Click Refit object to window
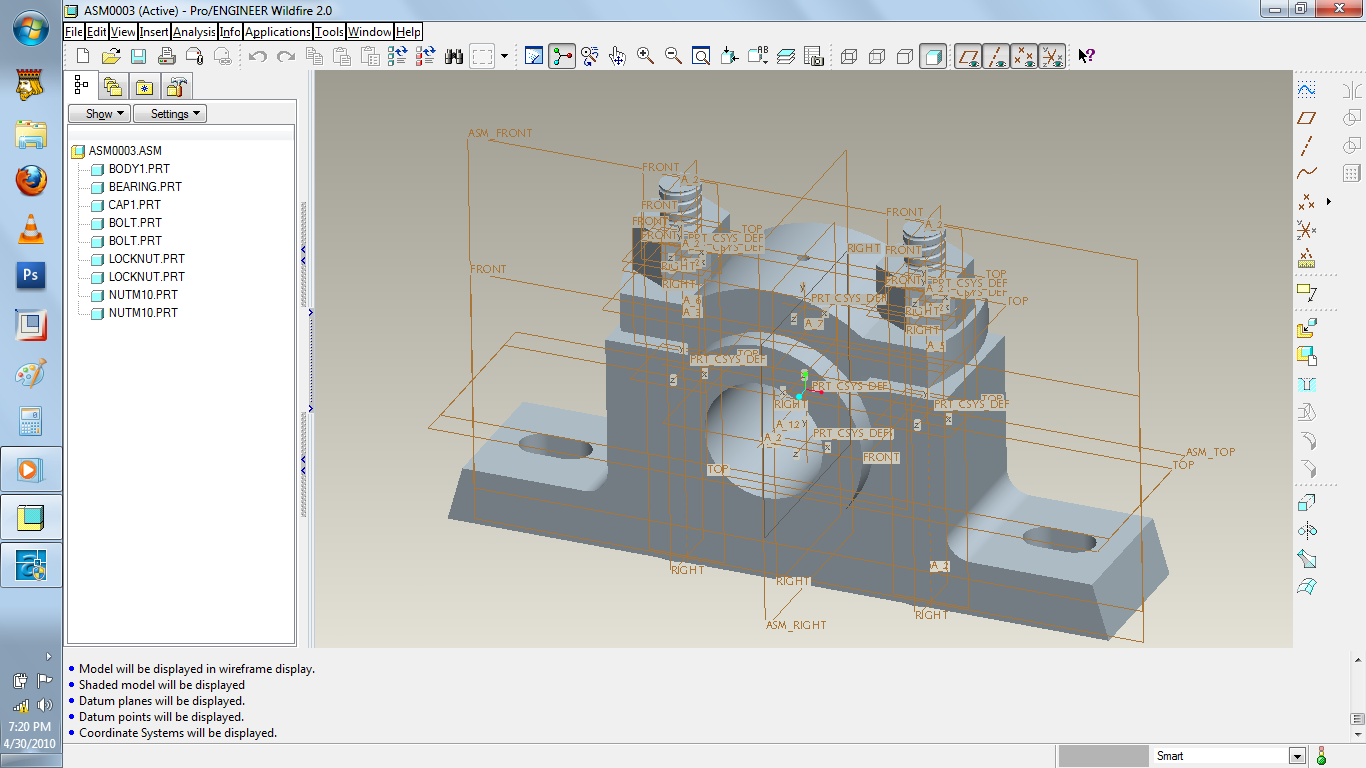This screenshot has height=768, width=1366. point(700,56)
